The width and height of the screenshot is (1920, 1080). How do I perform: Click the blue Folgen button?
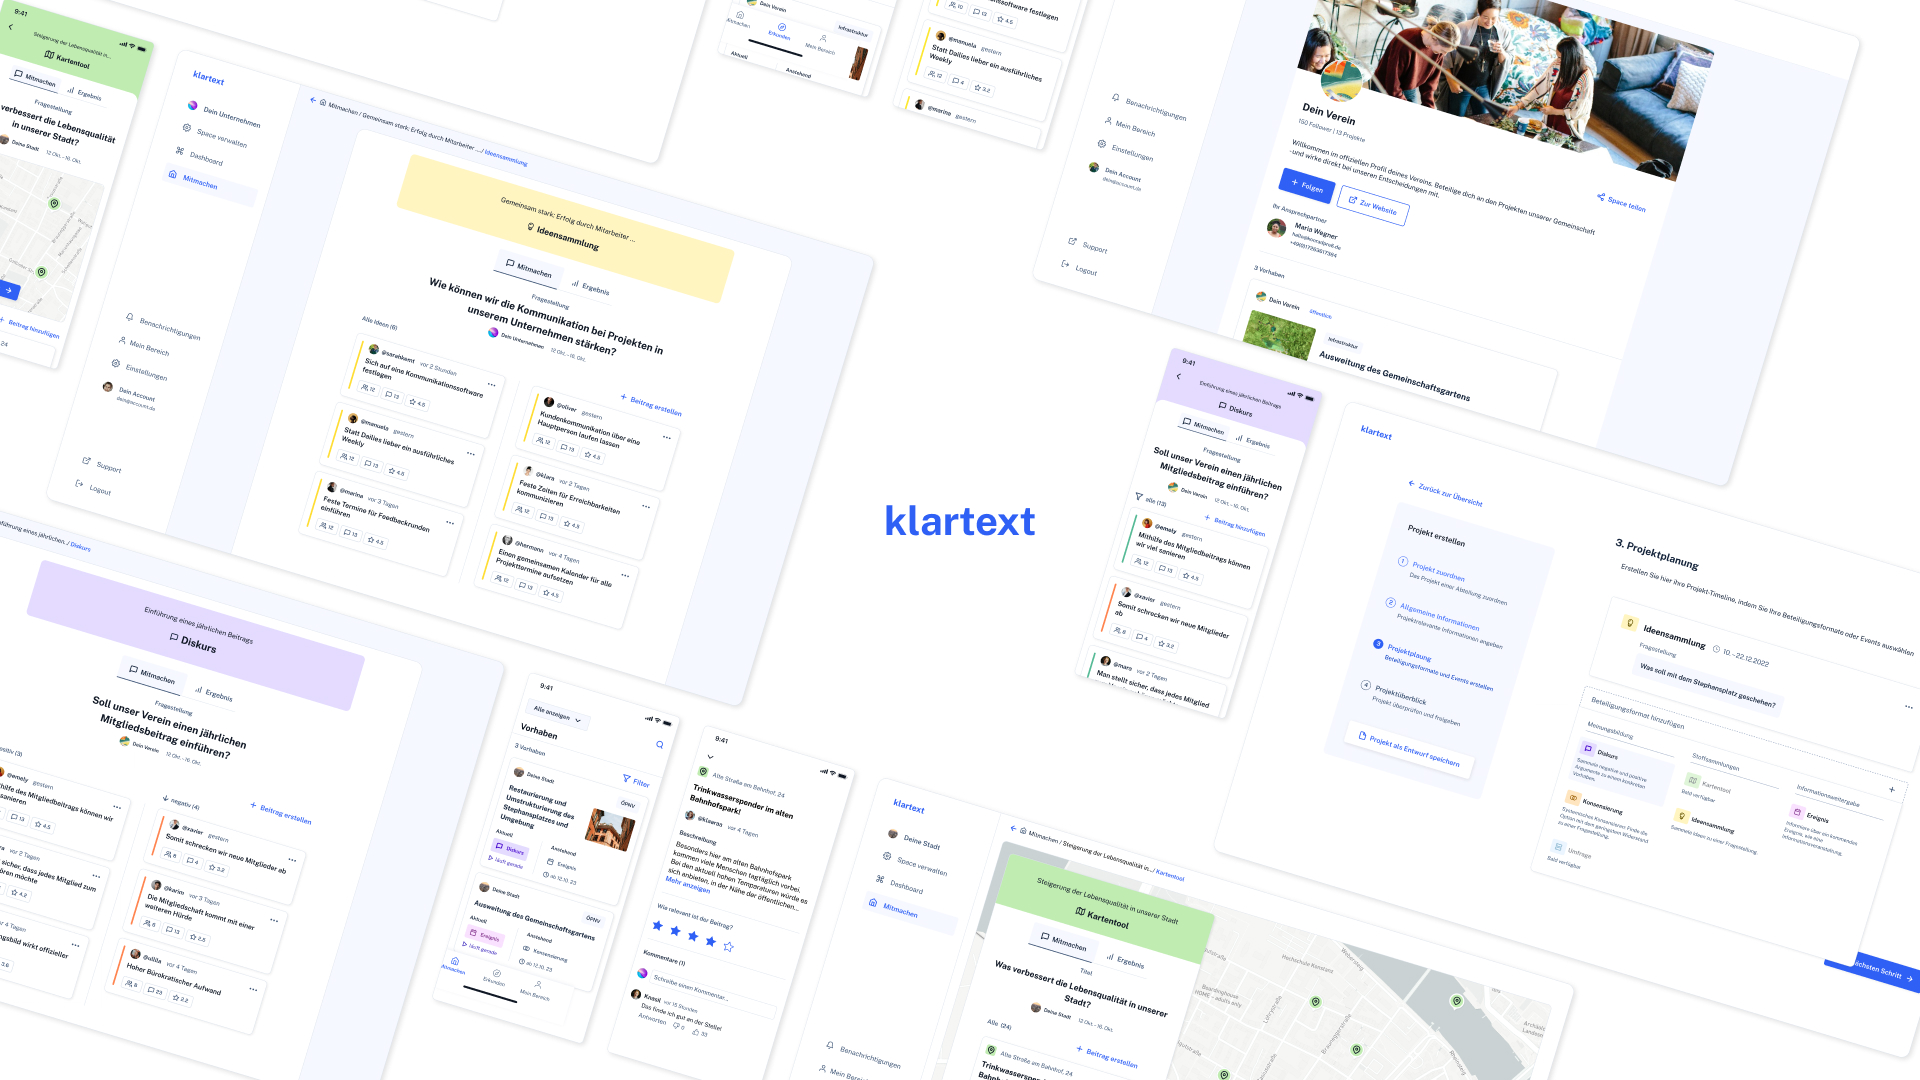1306,186
